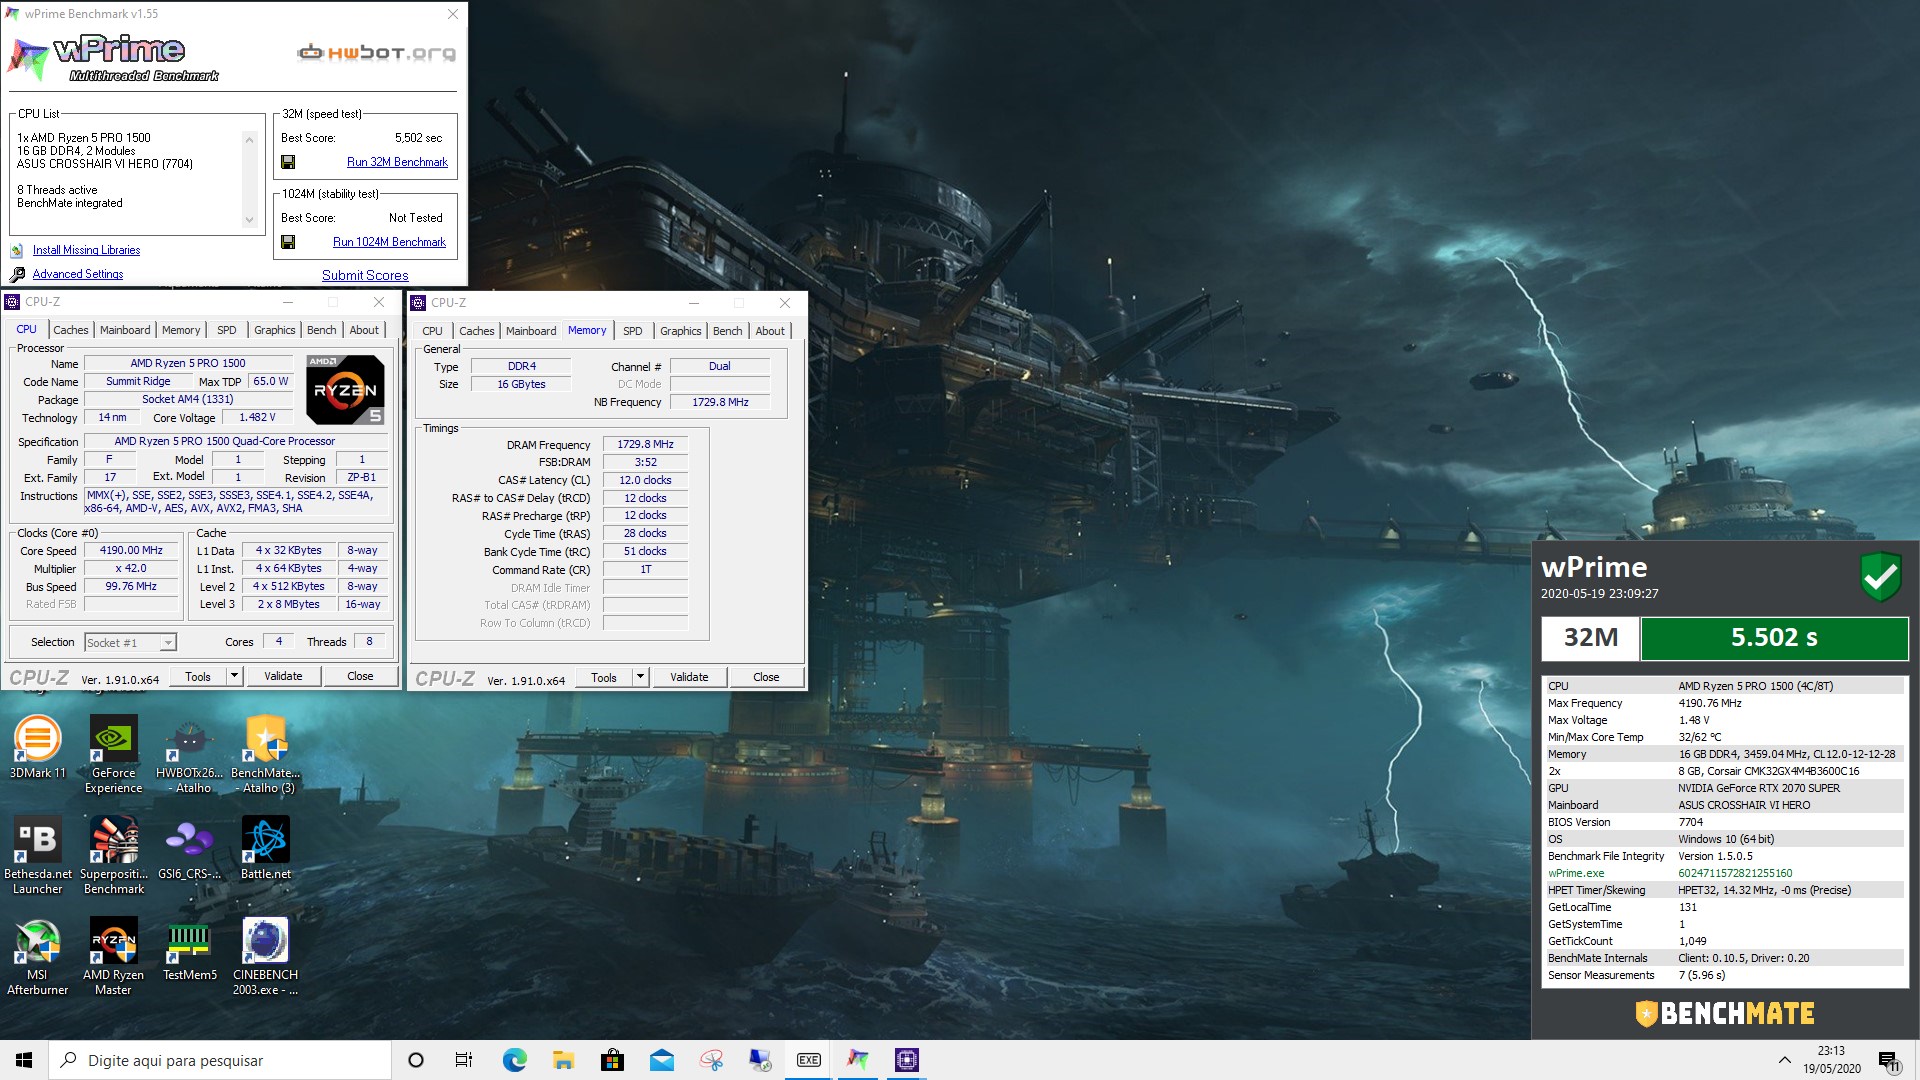Open Tools dropdown arrow in Memory CPU-Z window
The height and width of the screenshot is (1080, 1920).
coord(640,678)
